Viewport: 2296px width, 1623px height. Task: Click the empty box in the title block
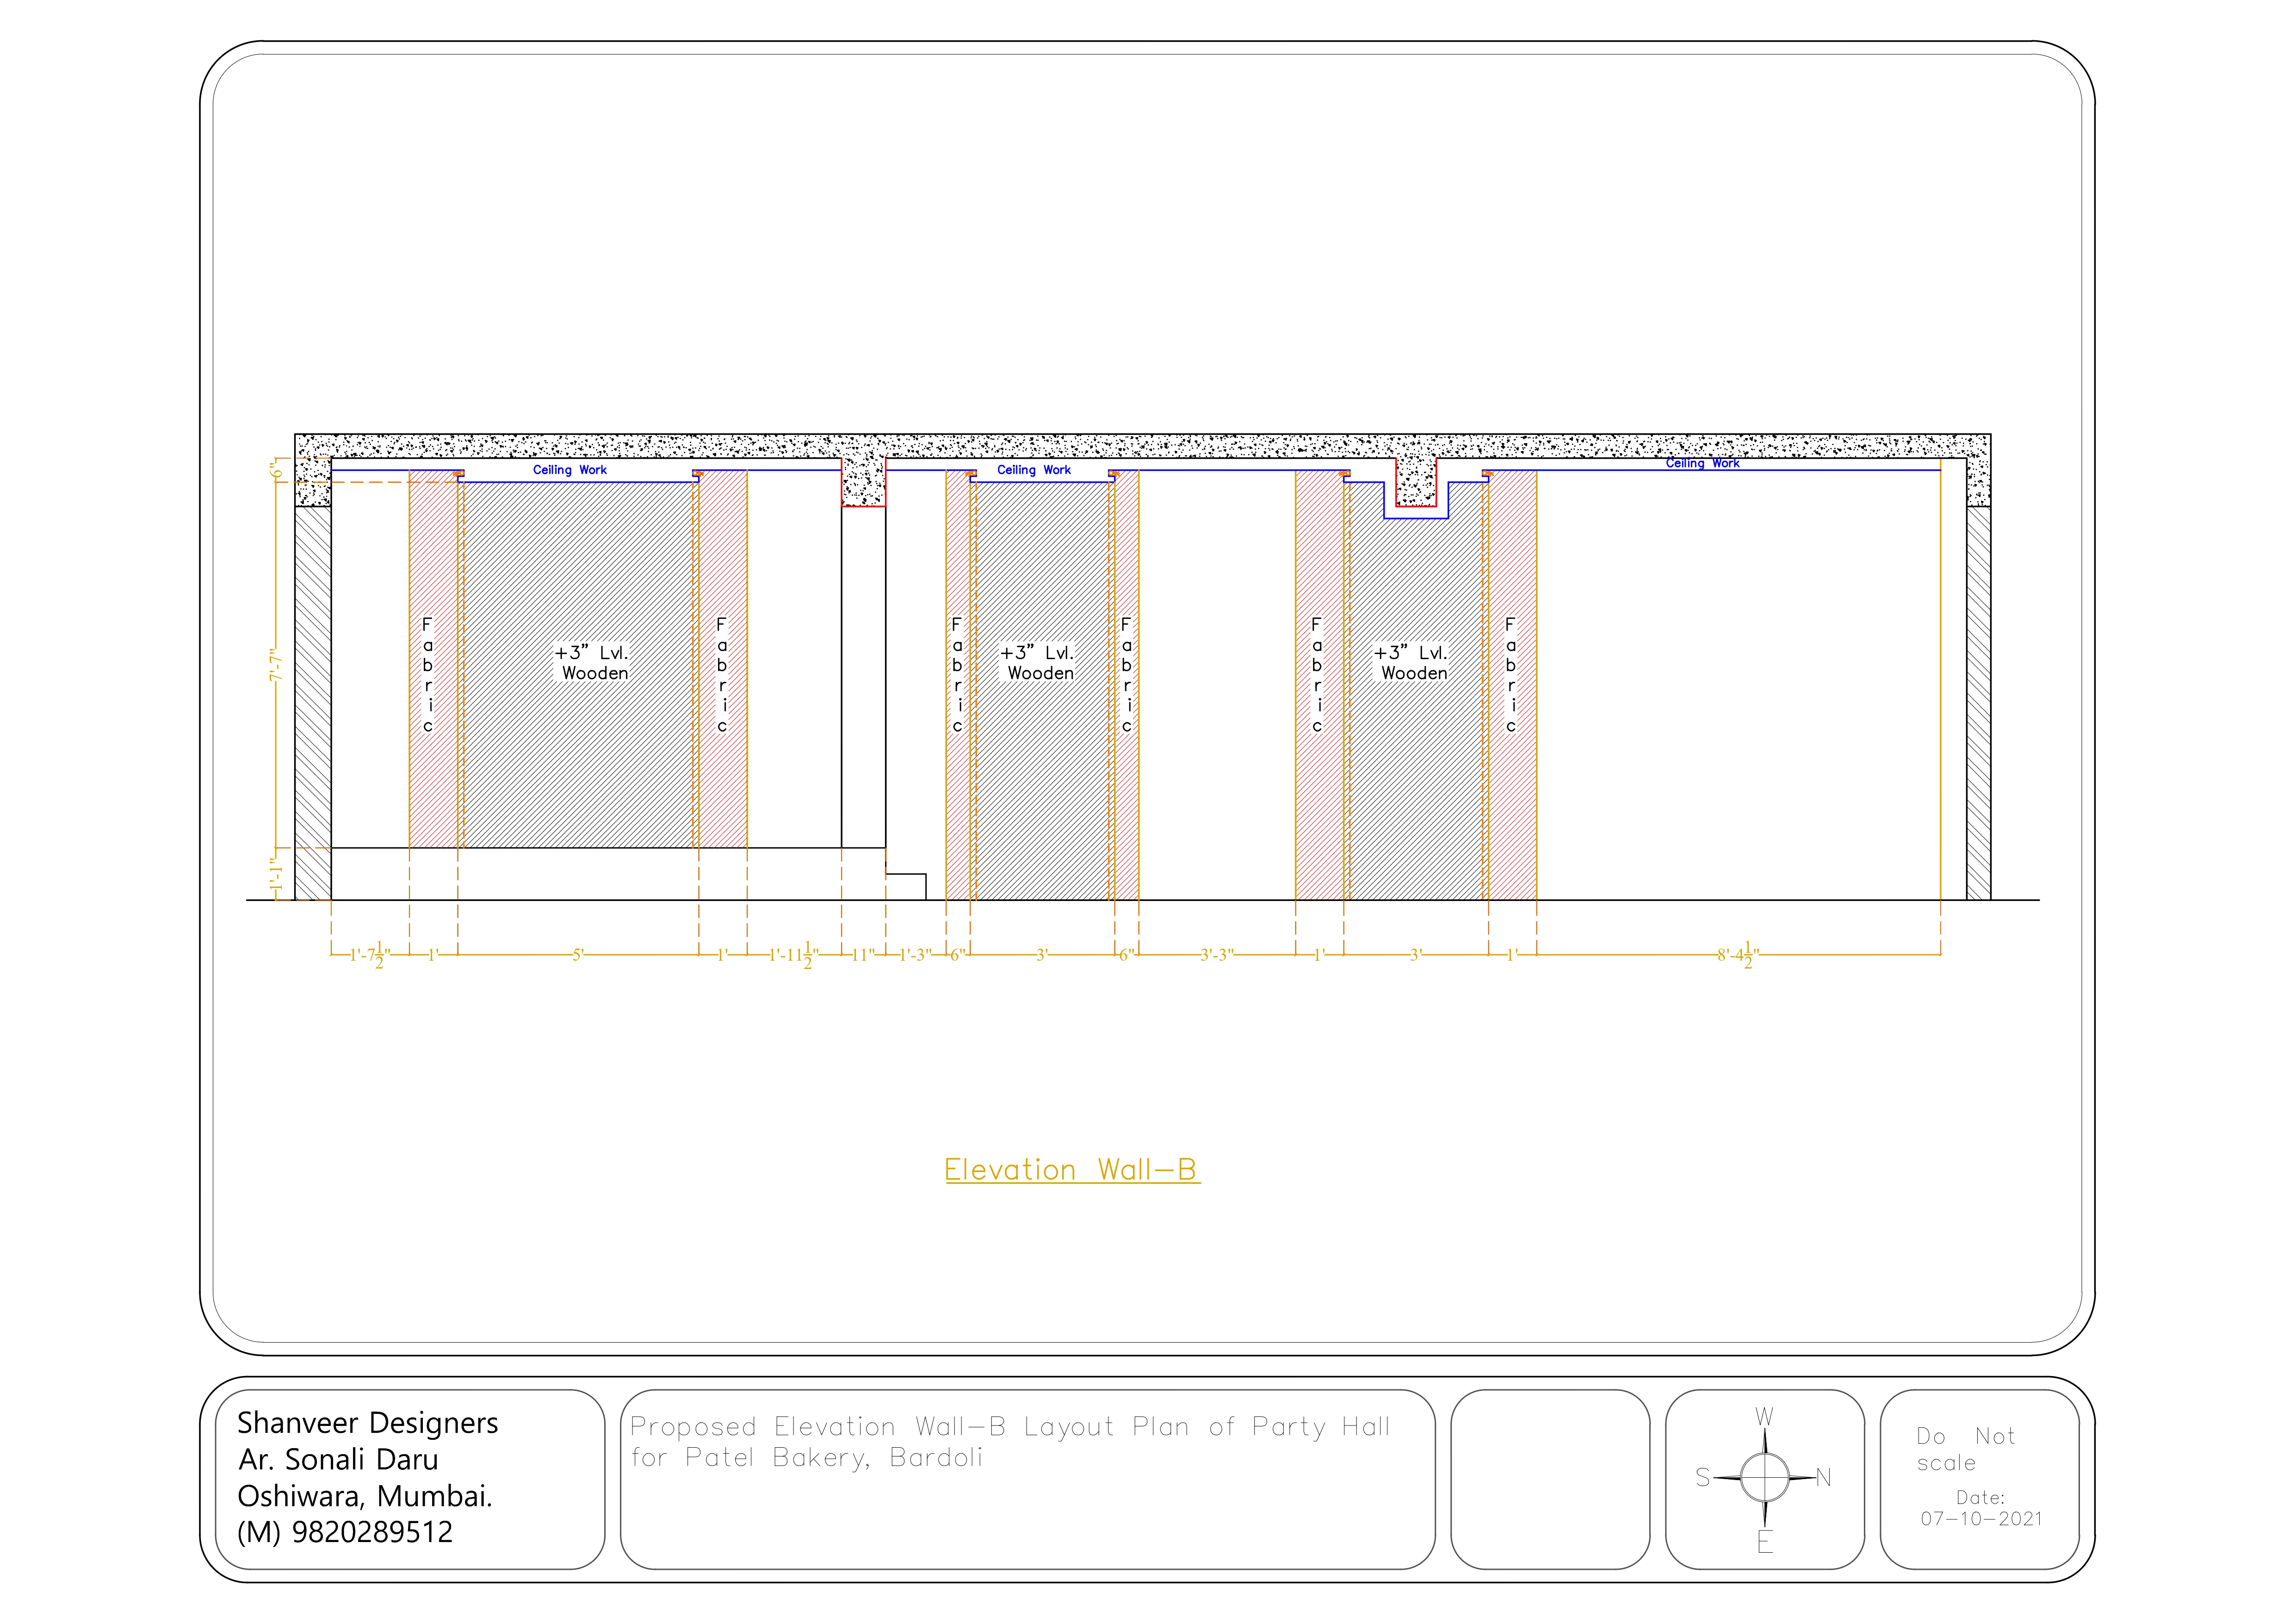pyautogui.click(x=1549, y=1479)
